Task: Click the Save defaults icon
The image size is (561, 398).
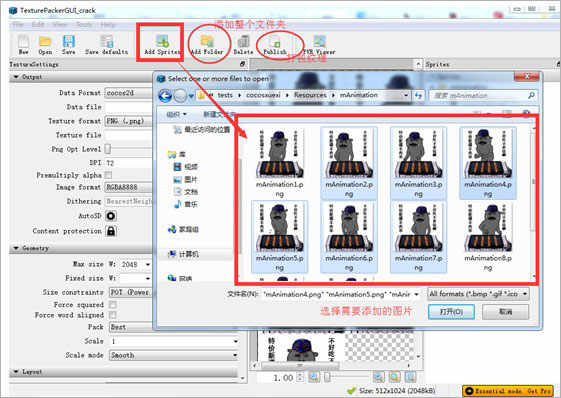Action: point(106,45)
